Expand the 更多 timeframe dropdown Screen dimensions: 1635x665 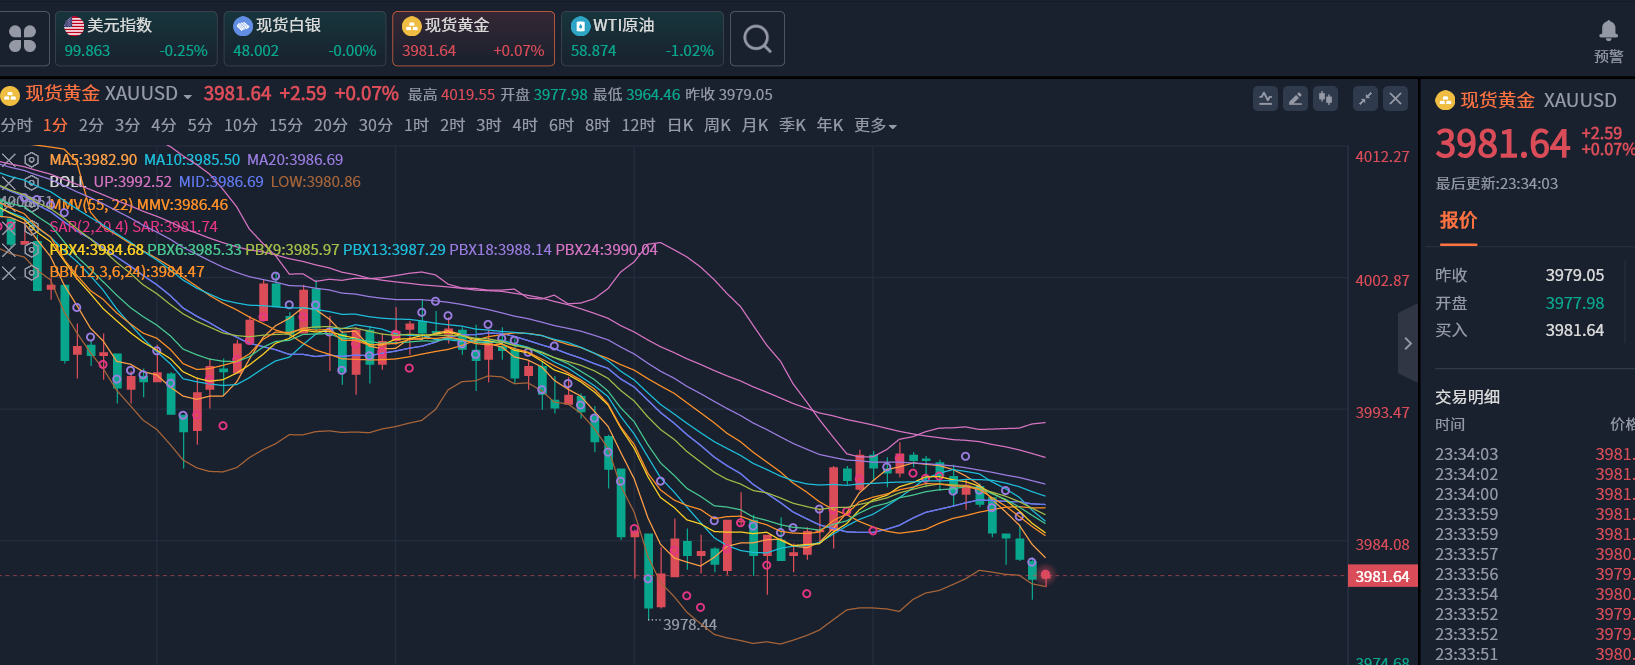click(x=875, y=126)
